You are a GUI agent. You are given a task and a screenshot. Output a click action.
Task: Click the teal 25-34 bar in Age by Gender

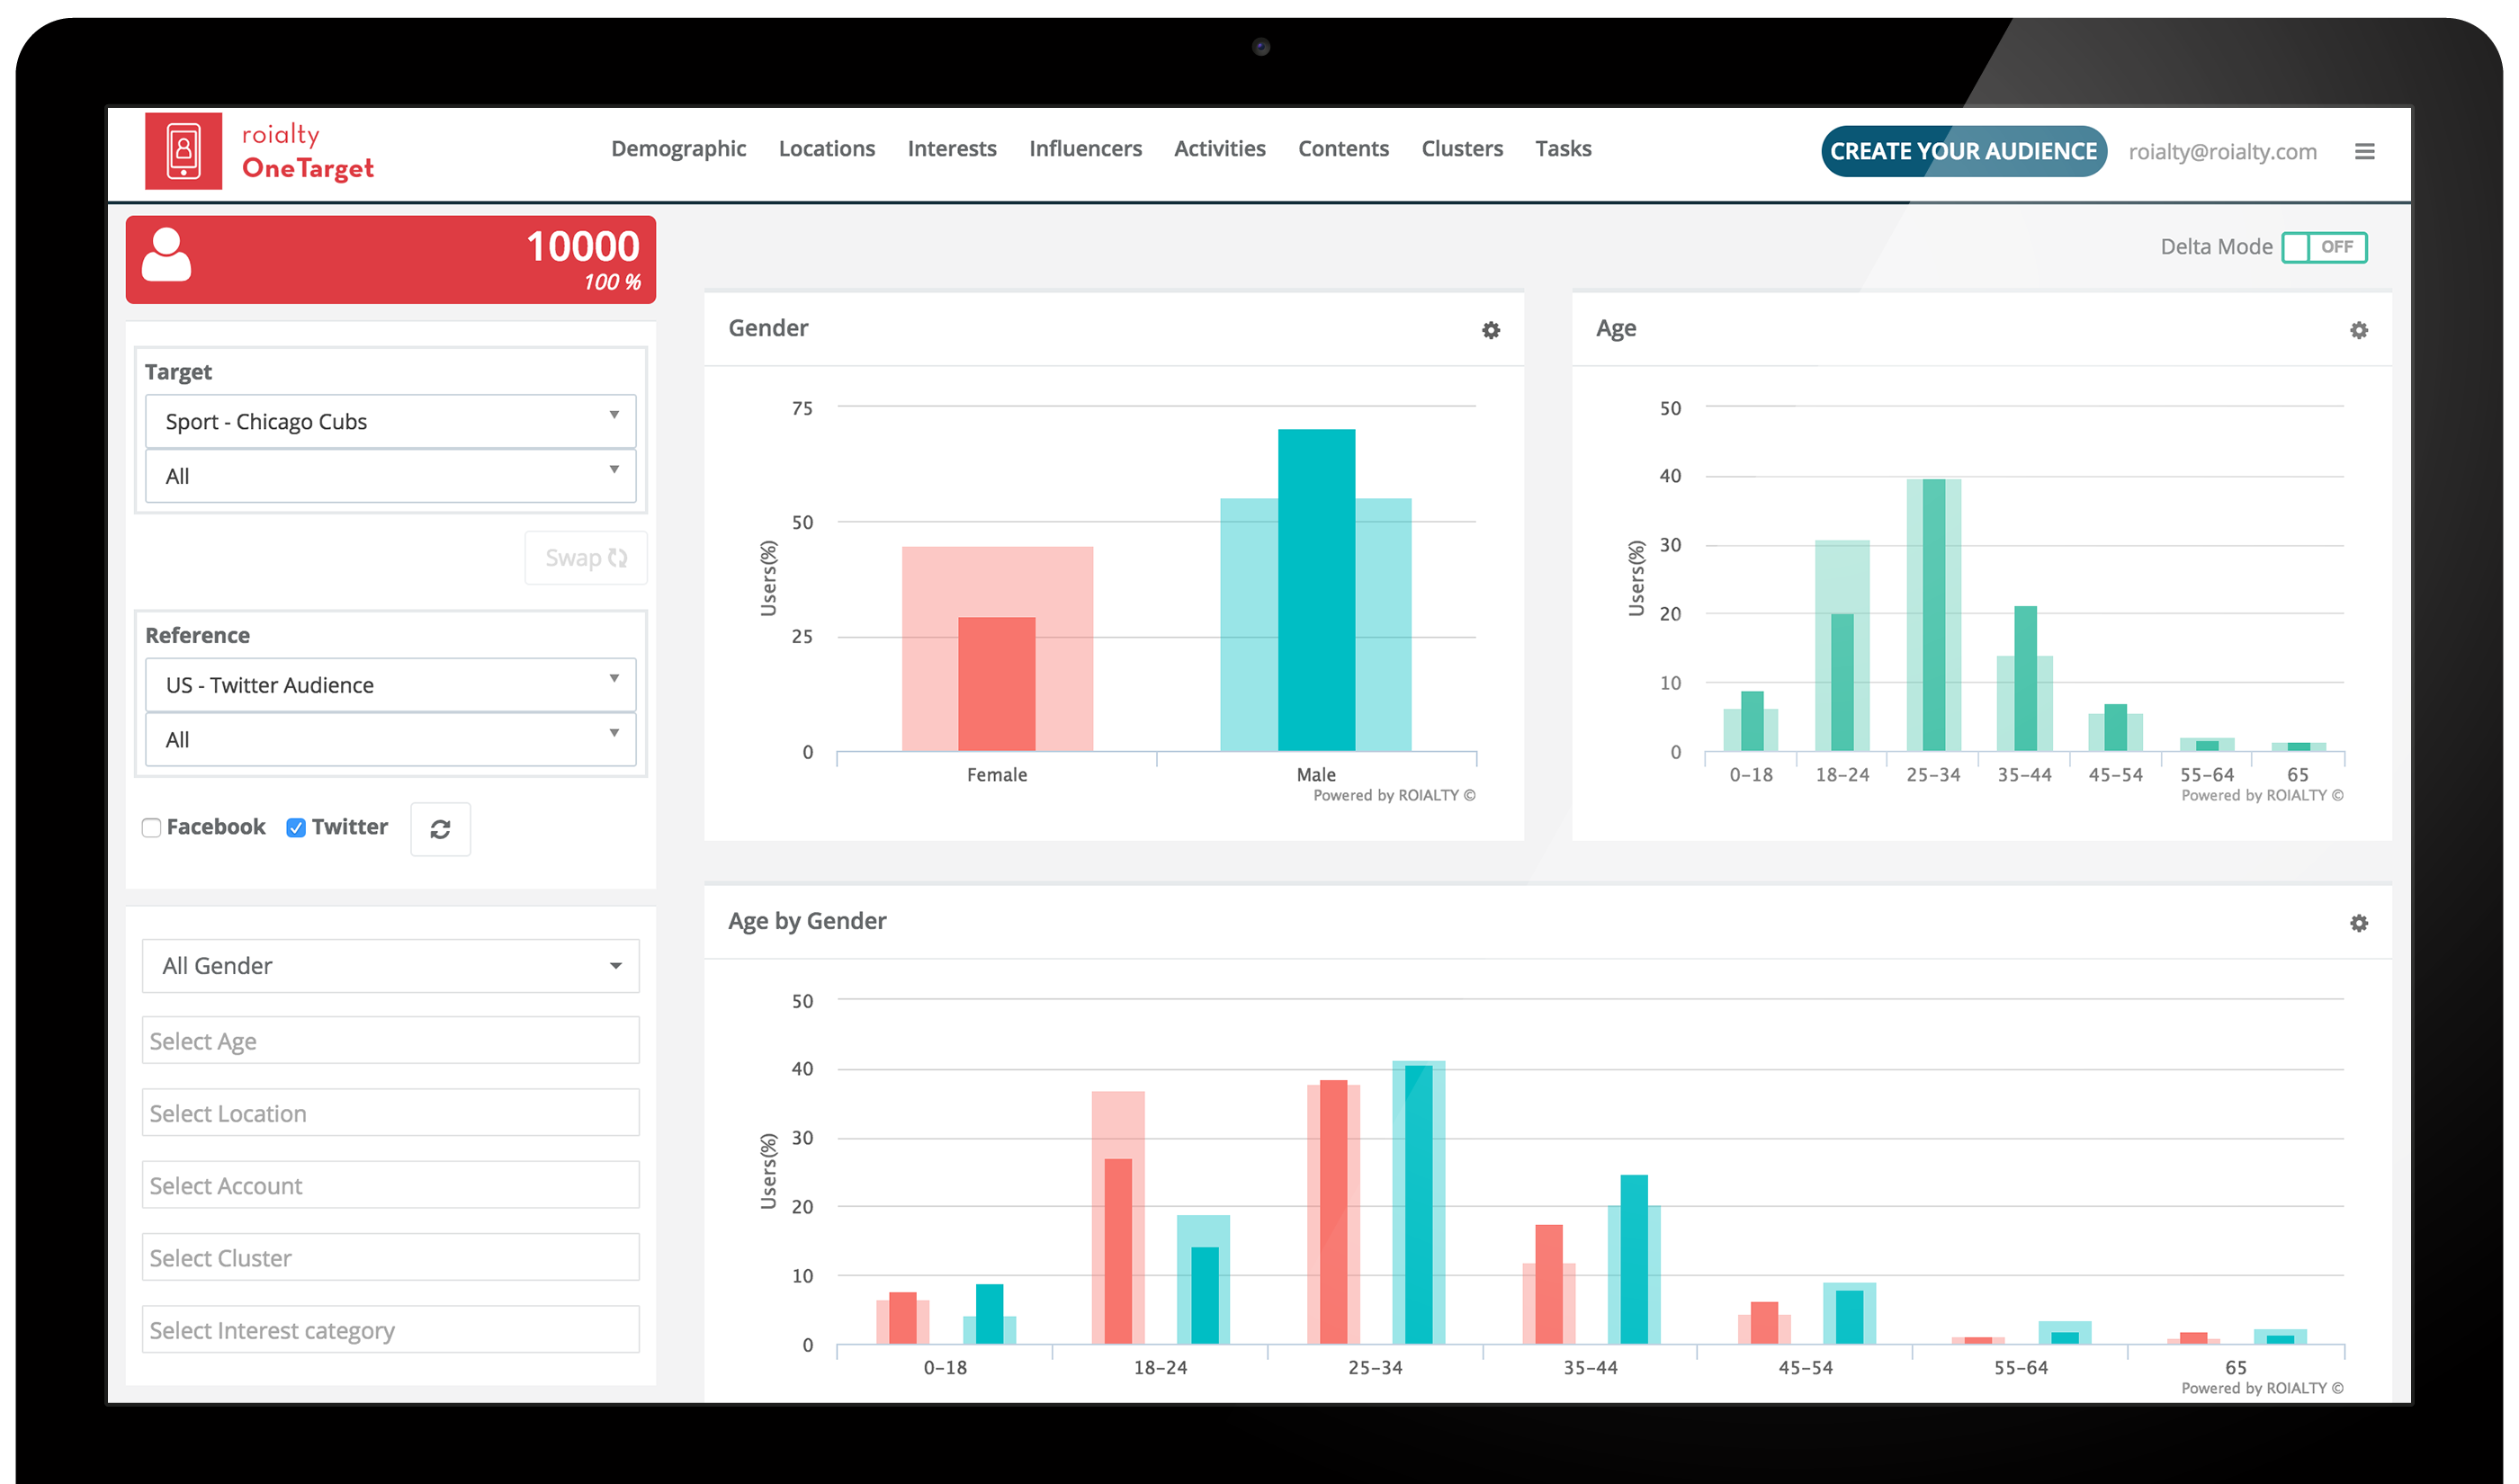(x=1418, y=1204)
